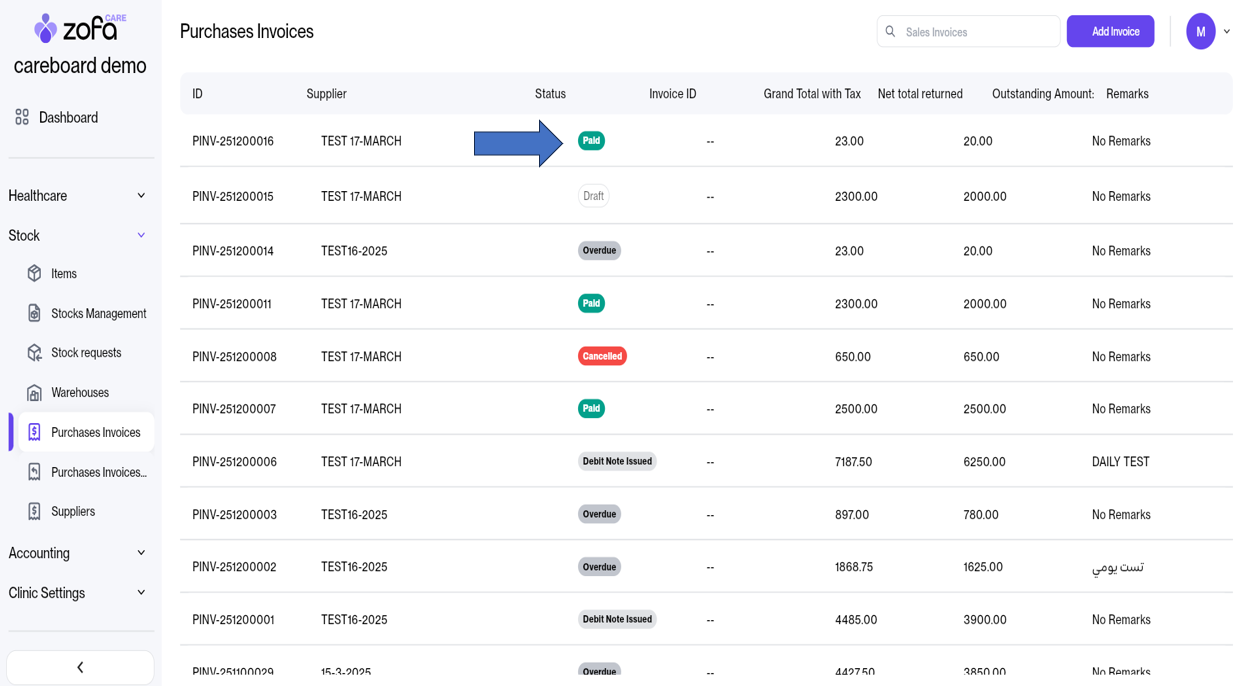Click the Zofa Care logo

80,28
